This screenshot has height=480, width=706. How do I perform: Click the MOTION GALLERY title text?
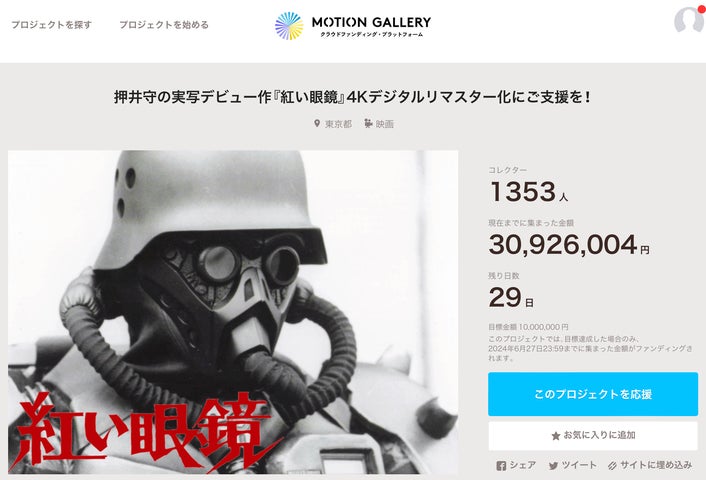pyautogui.click(x=371, y=22)
